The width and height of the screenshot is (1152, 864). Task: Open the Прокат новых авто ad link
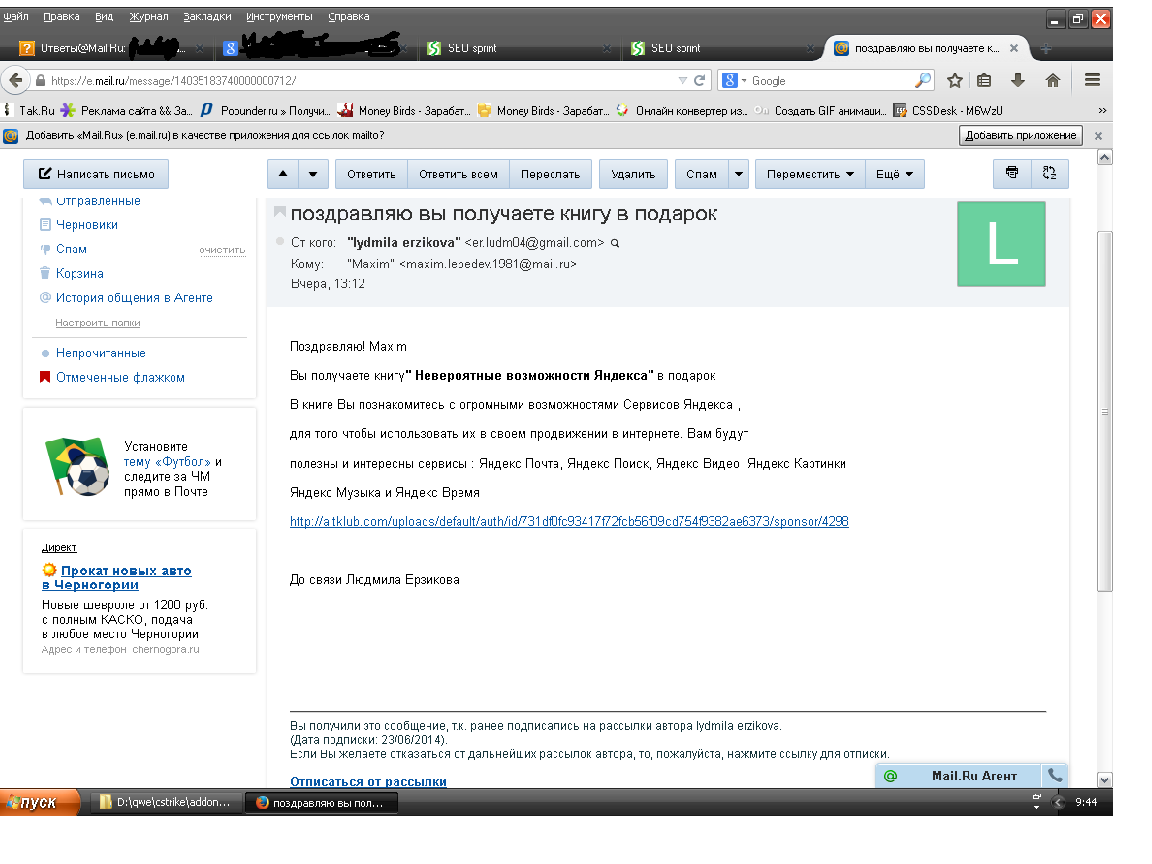tap(117, 577)
